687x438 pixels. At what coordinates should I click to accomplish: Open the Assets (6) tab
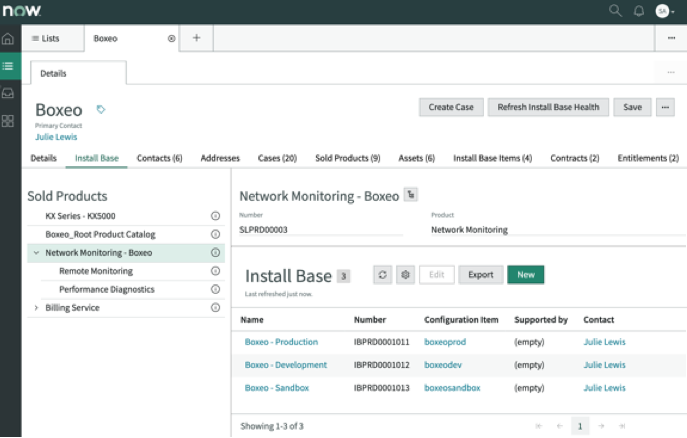pyautogui.click(x=417, y=158)
